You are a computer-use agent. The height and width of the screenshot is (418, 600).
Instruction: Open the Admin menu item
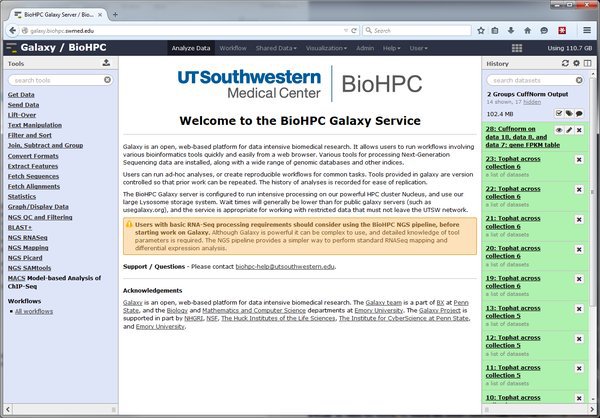[365, 48]
